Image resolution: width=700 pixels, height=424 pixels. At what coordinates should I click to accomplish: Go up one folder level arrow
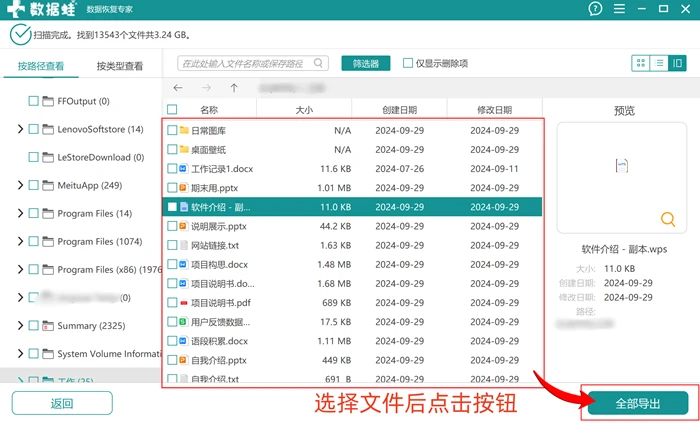point(234,88)
